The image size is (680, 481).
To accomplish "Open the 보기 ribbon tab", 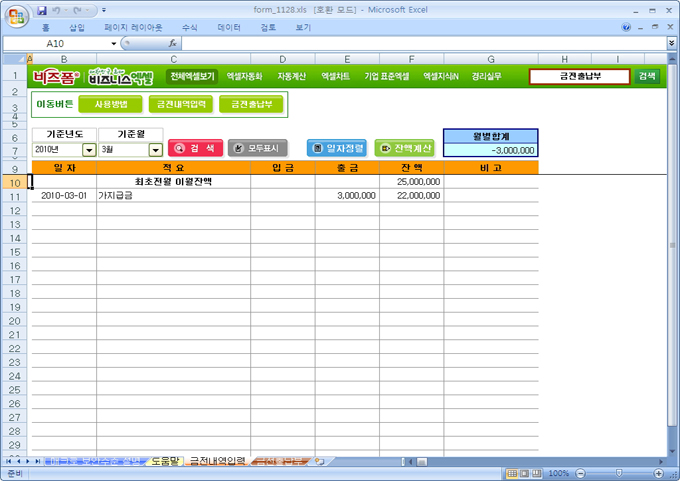I will 303,28.
